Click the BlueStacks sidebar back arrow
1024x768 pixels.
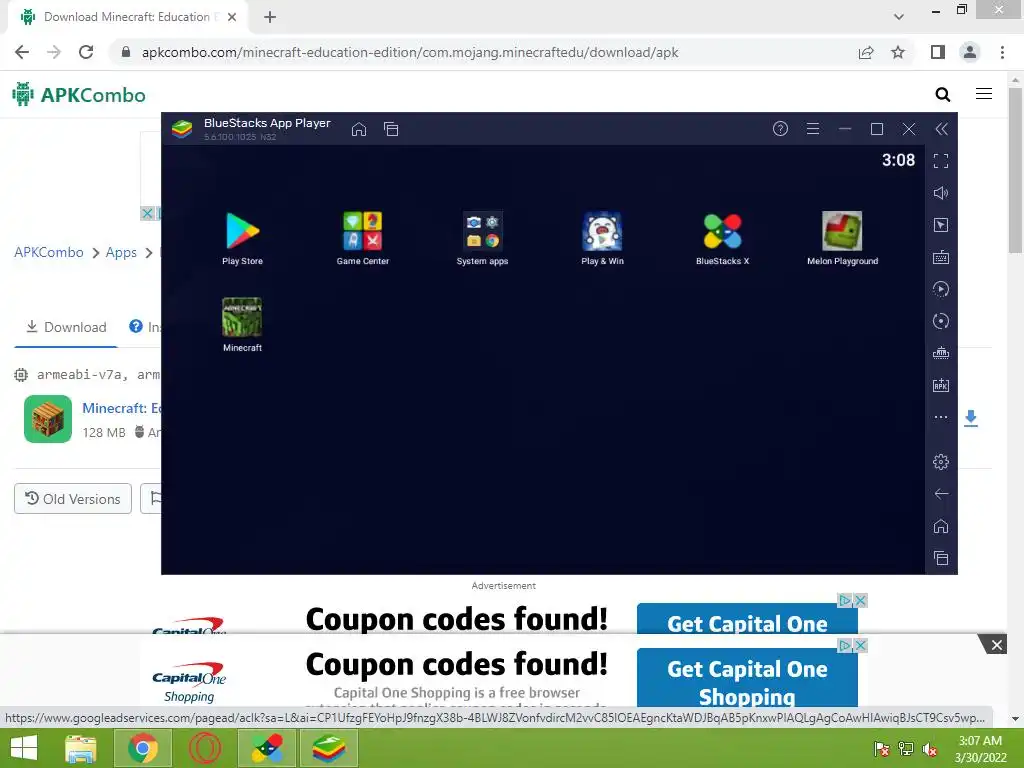tap(940, 494)
